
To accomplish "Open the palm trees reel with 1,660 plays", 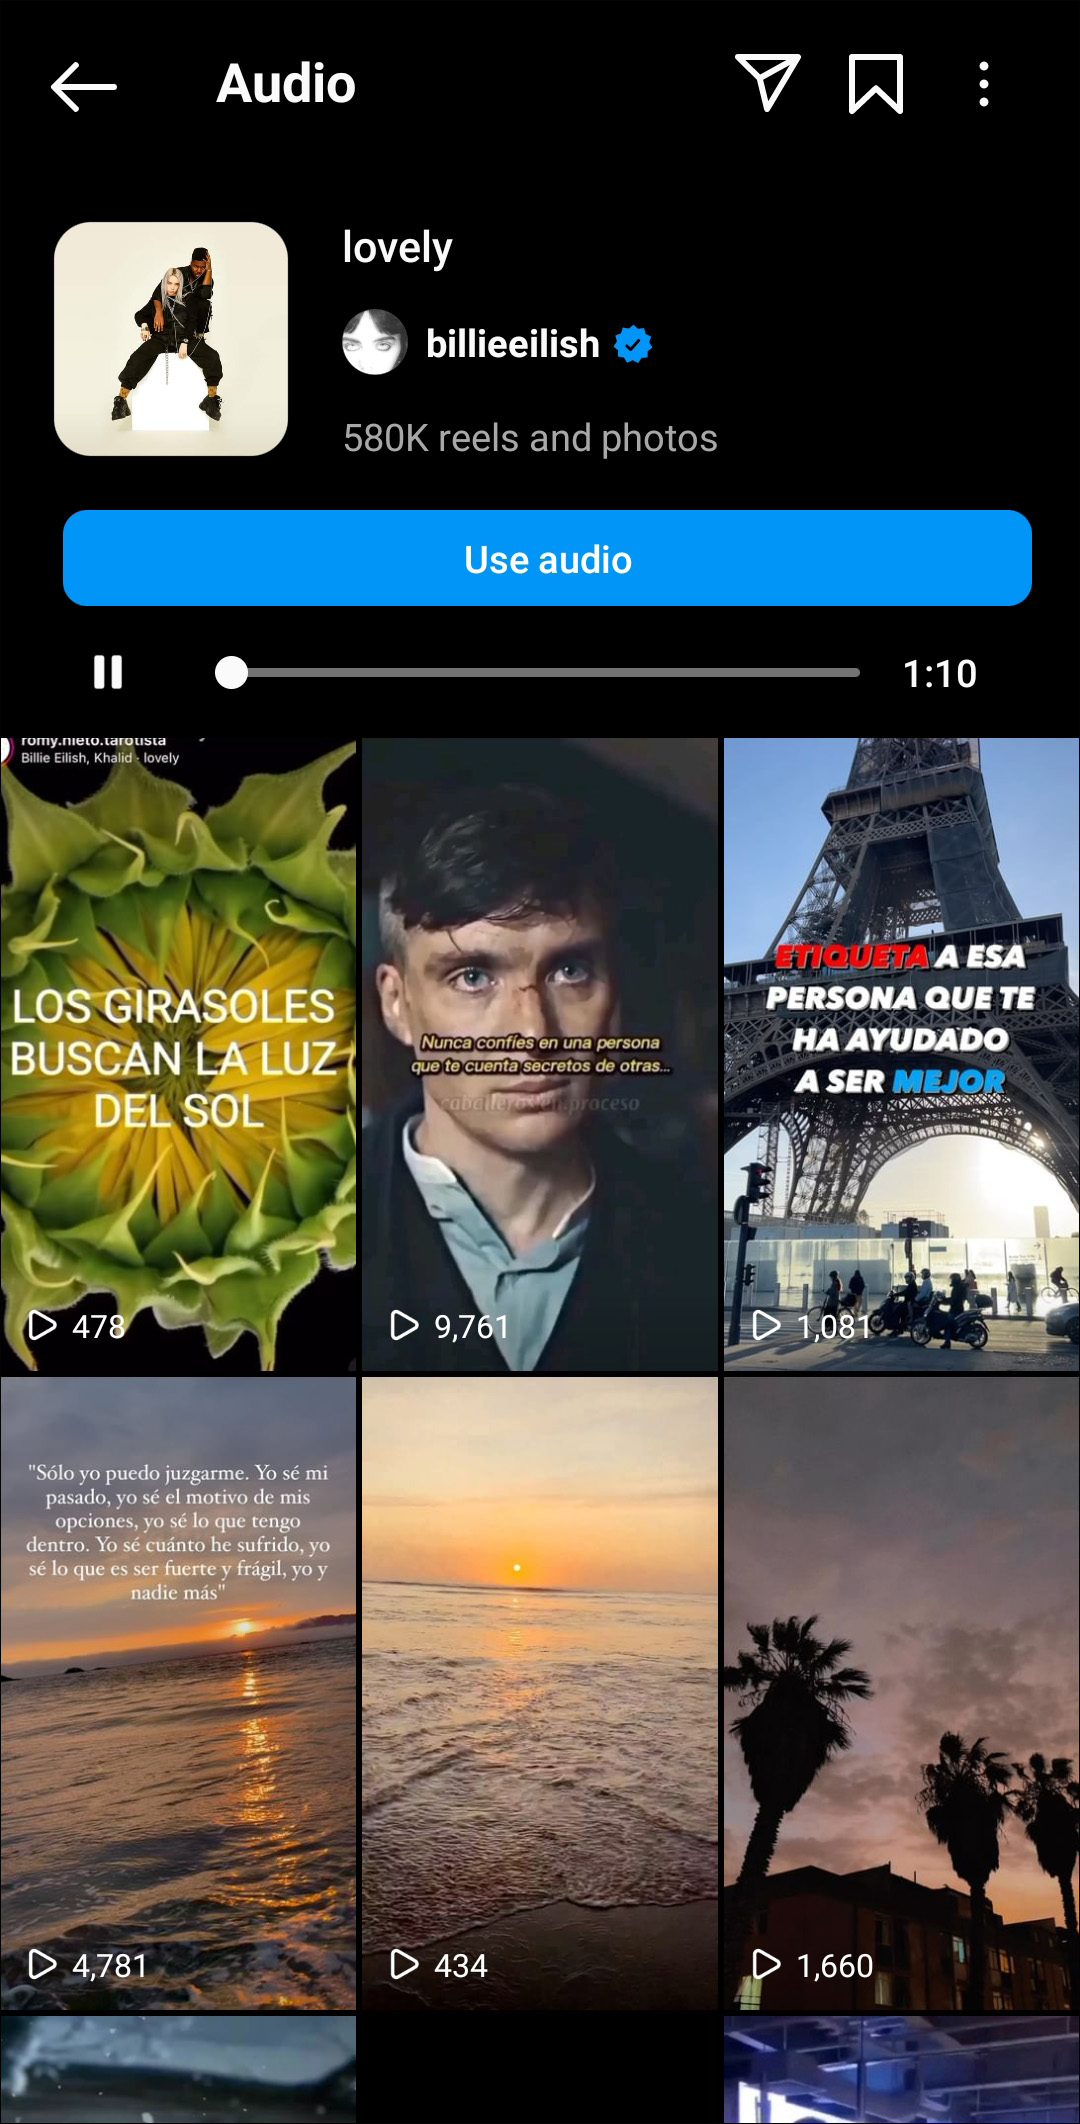I will [902, 1693].
